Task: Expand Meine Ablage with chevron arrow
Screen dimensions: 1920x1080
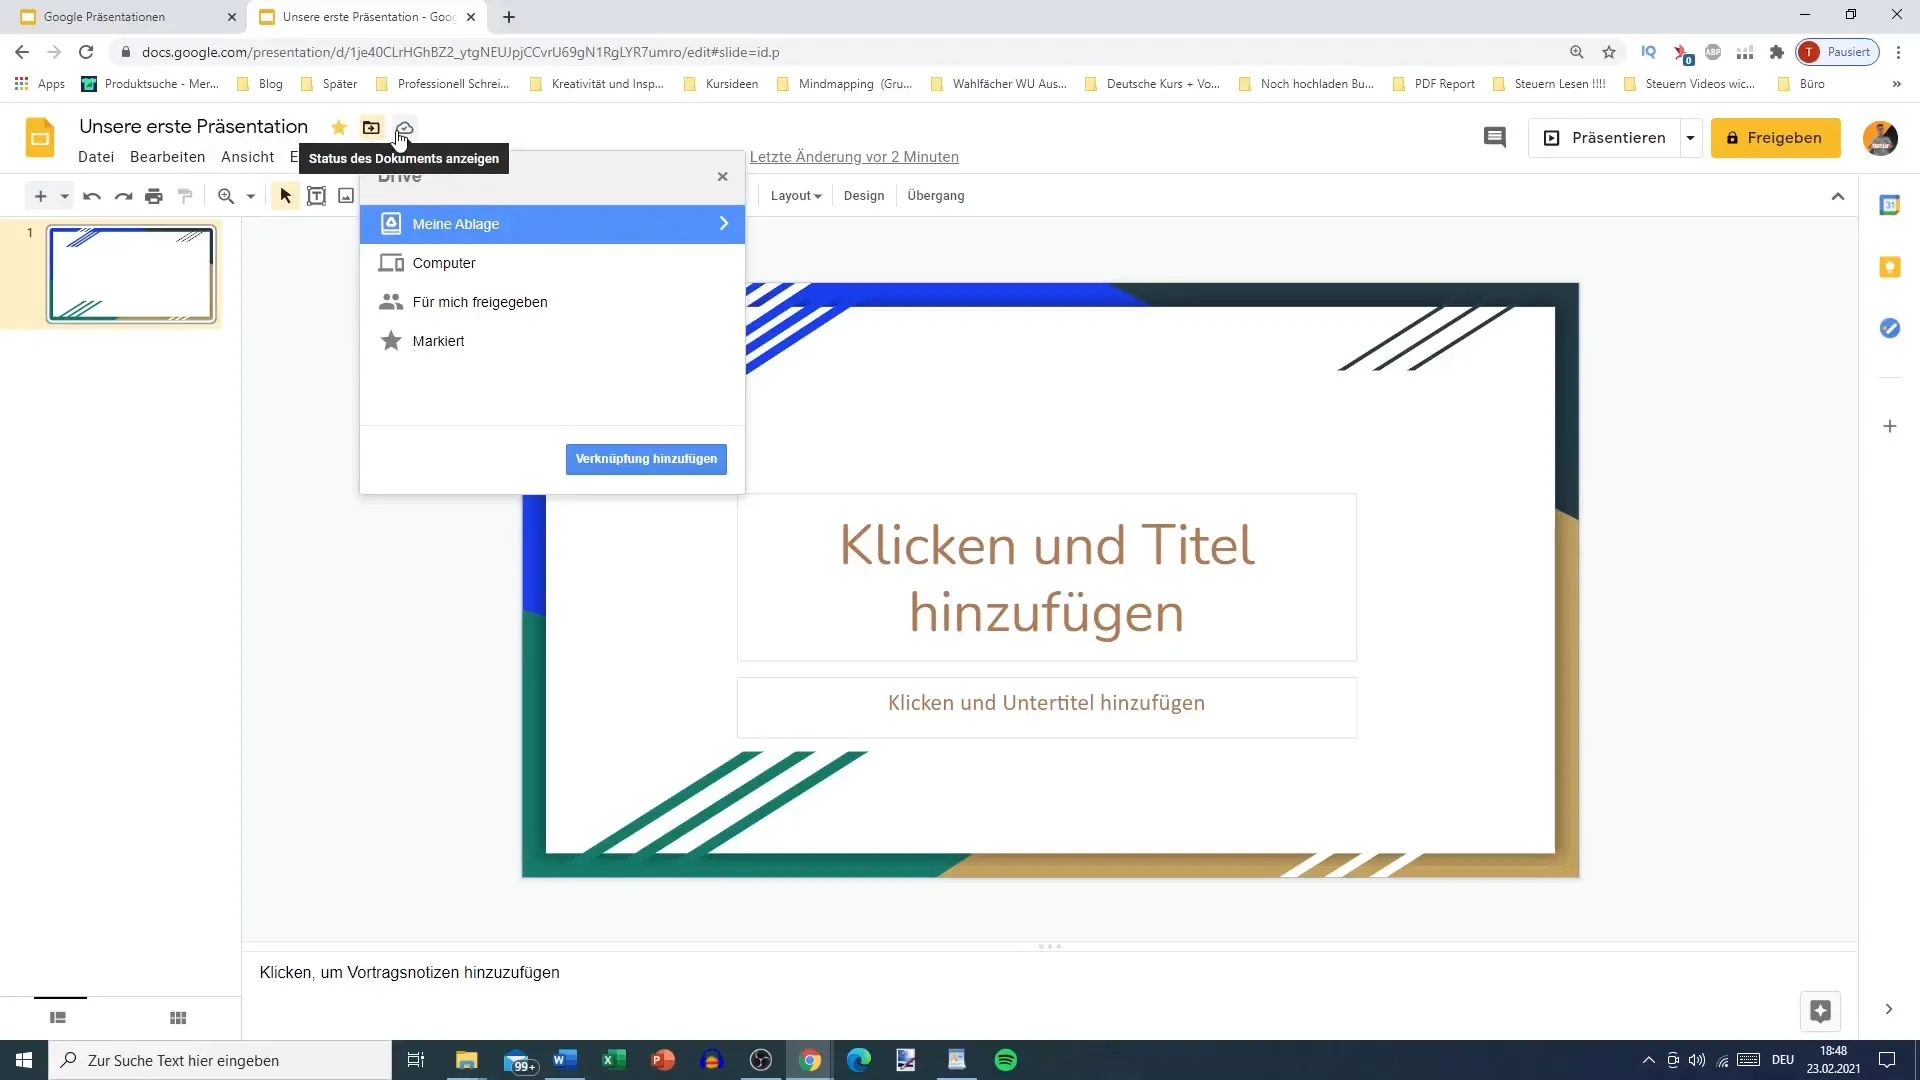Action: tap(724, 224)
